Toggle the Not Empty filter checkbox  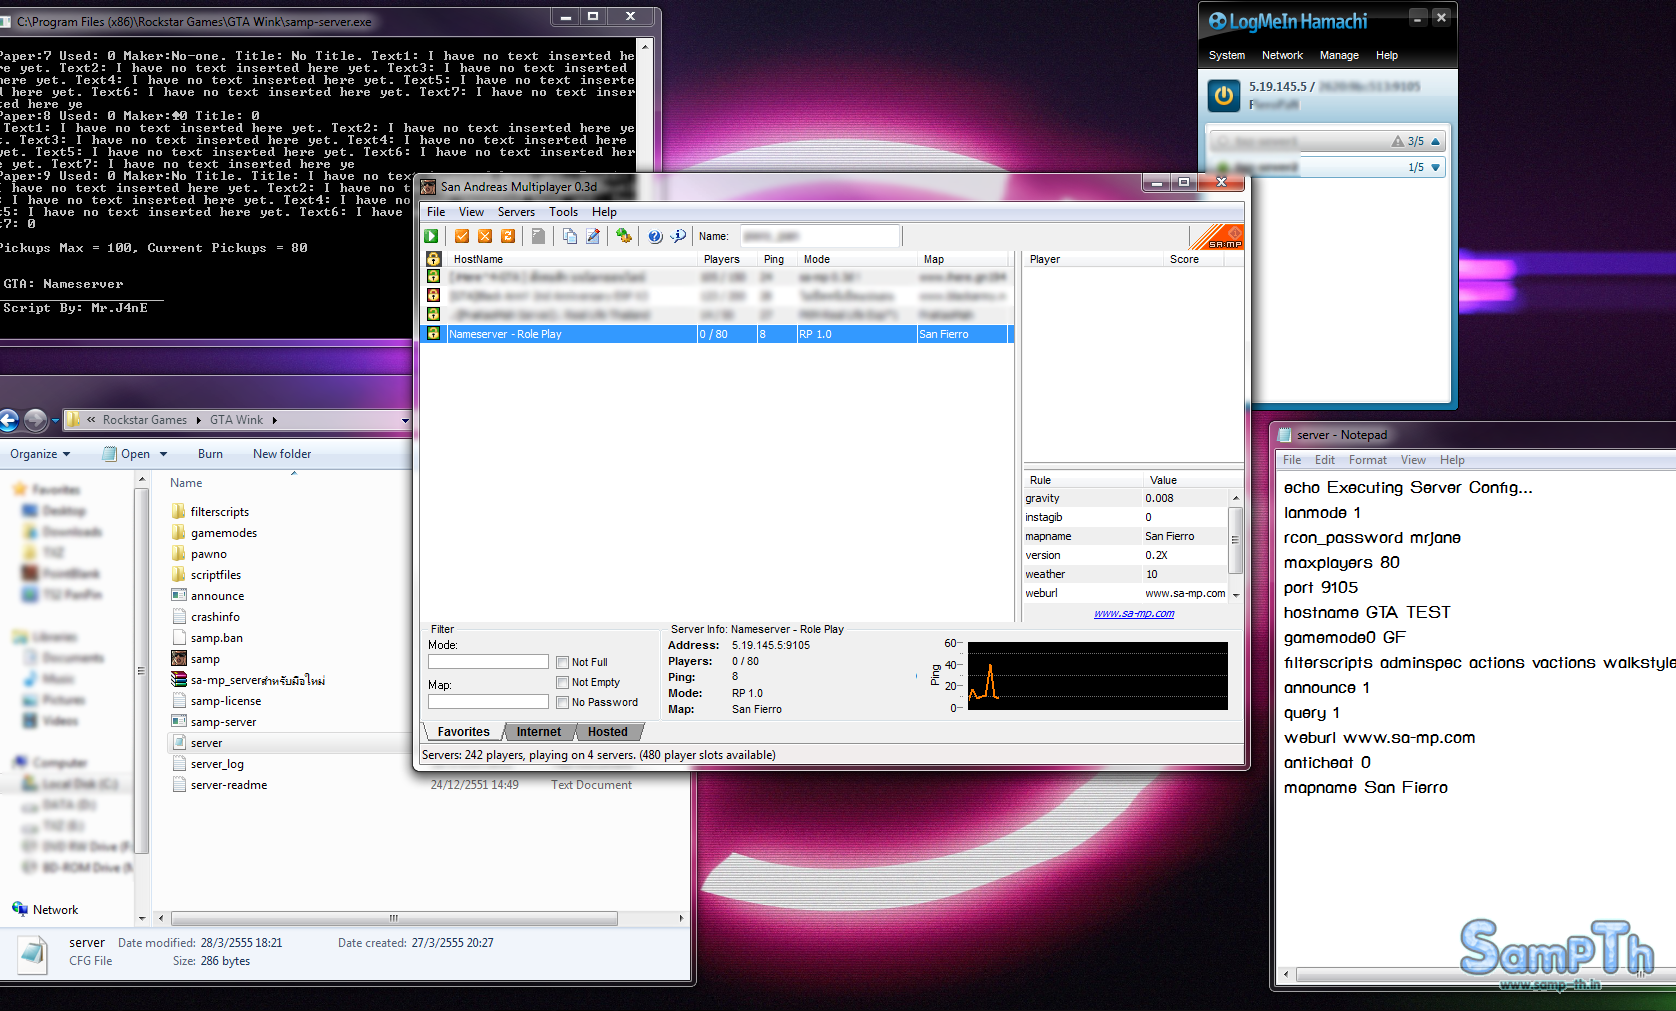coord(562,682)
